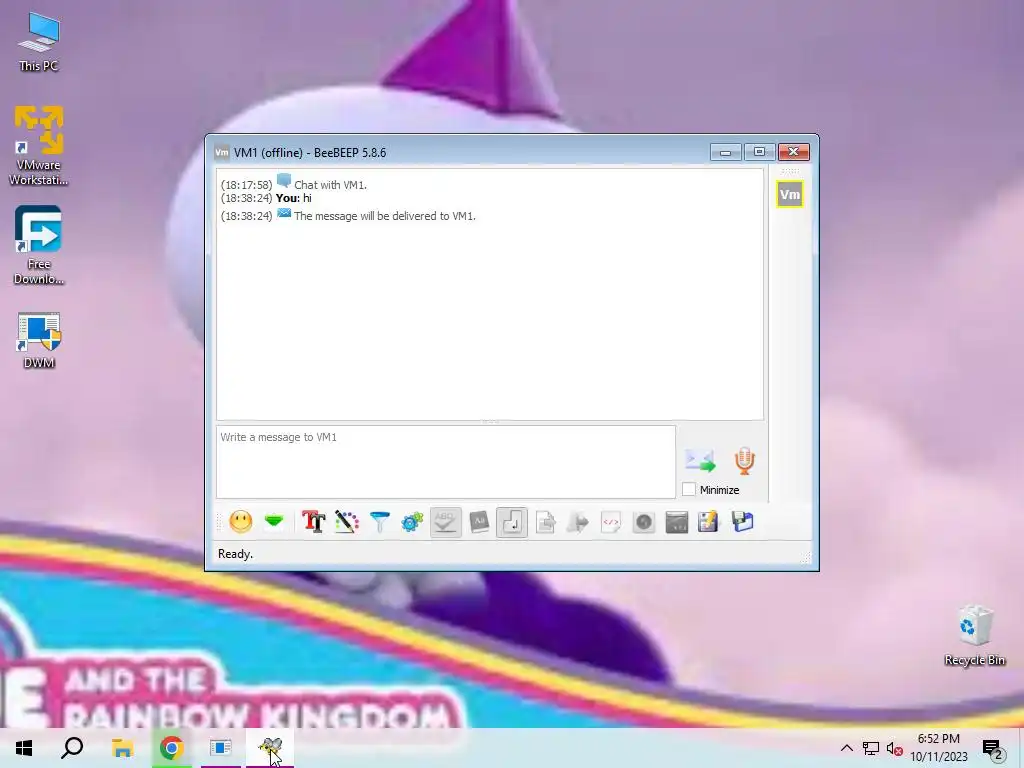1024x768 pixels.
Task: Enable the Minimize checkbox
Action: tap(689, 489)
